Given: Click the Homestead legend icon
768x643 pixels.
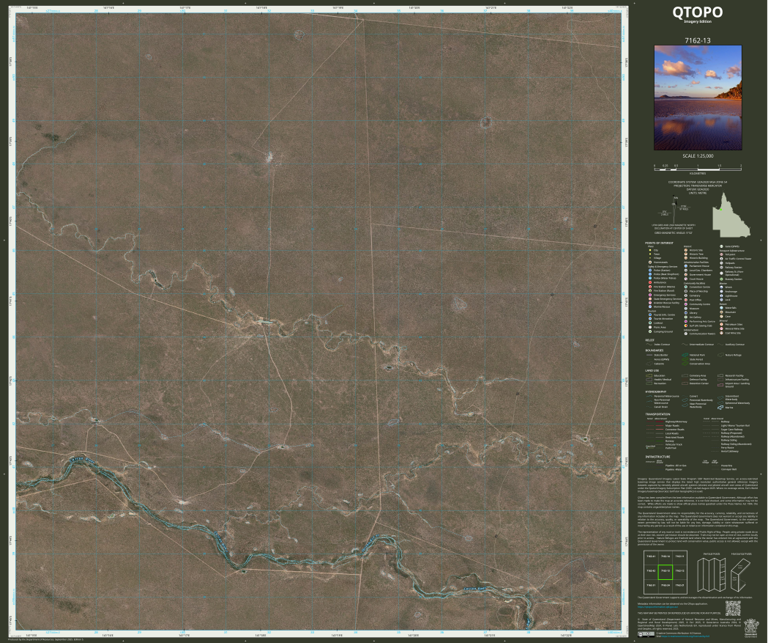Looking at the screenshot, I should (x=650, y=262).
